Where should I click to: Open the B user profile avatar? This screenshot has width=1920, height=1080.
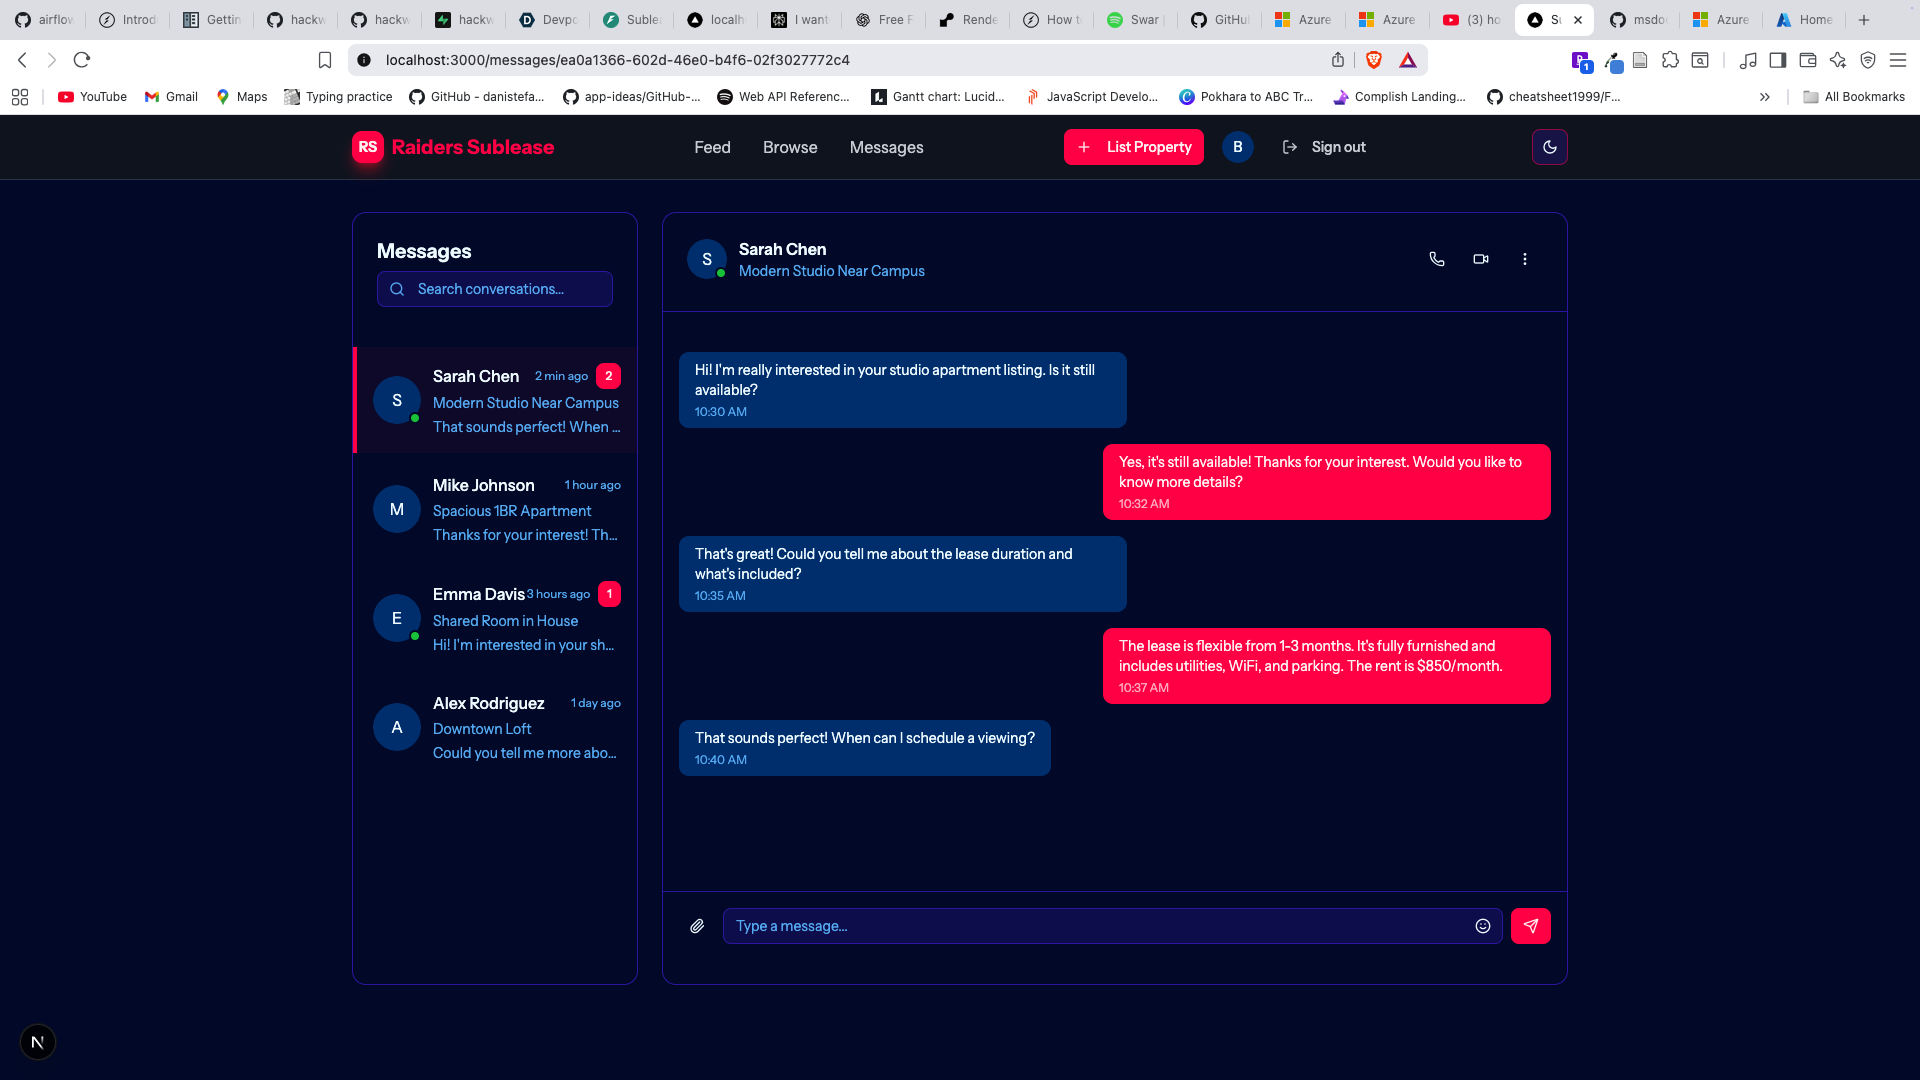pos(1237,147)
